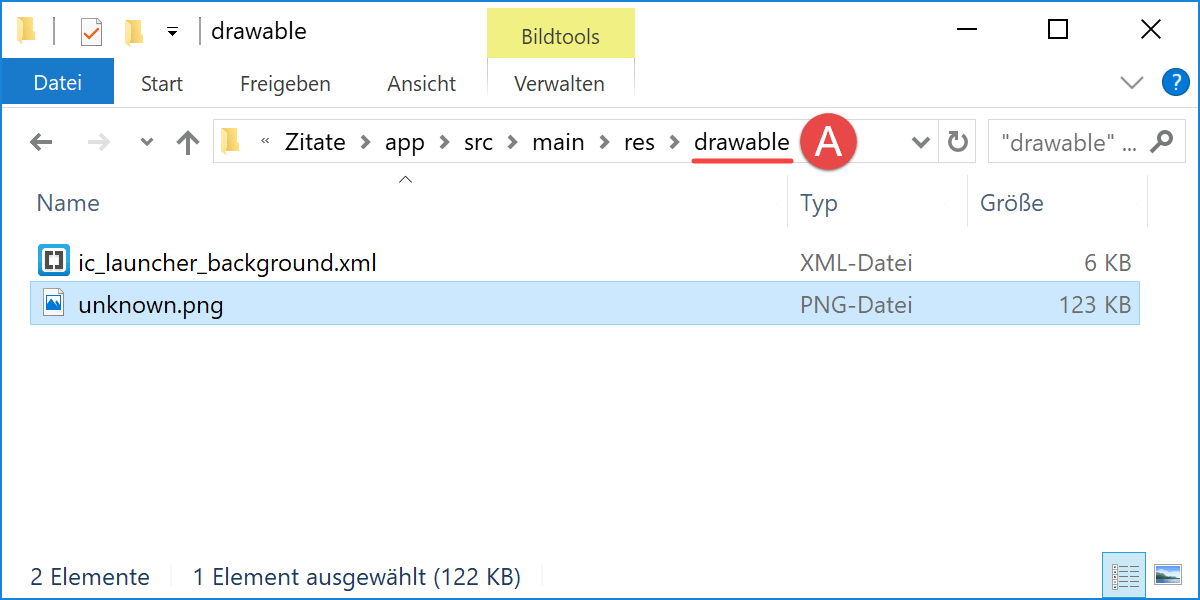Refresh the drawable folder view

click(x=958, y=142)
